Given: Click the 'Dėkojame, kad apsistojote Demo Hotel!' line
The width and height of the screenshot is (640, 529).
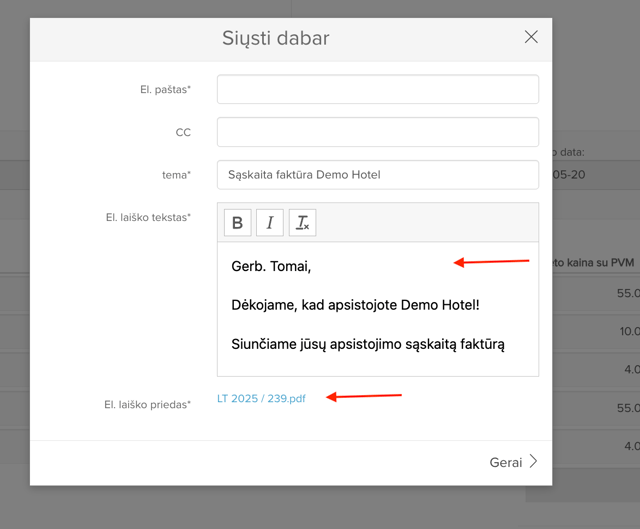Looking at the screenshot, I should point(355,305).
